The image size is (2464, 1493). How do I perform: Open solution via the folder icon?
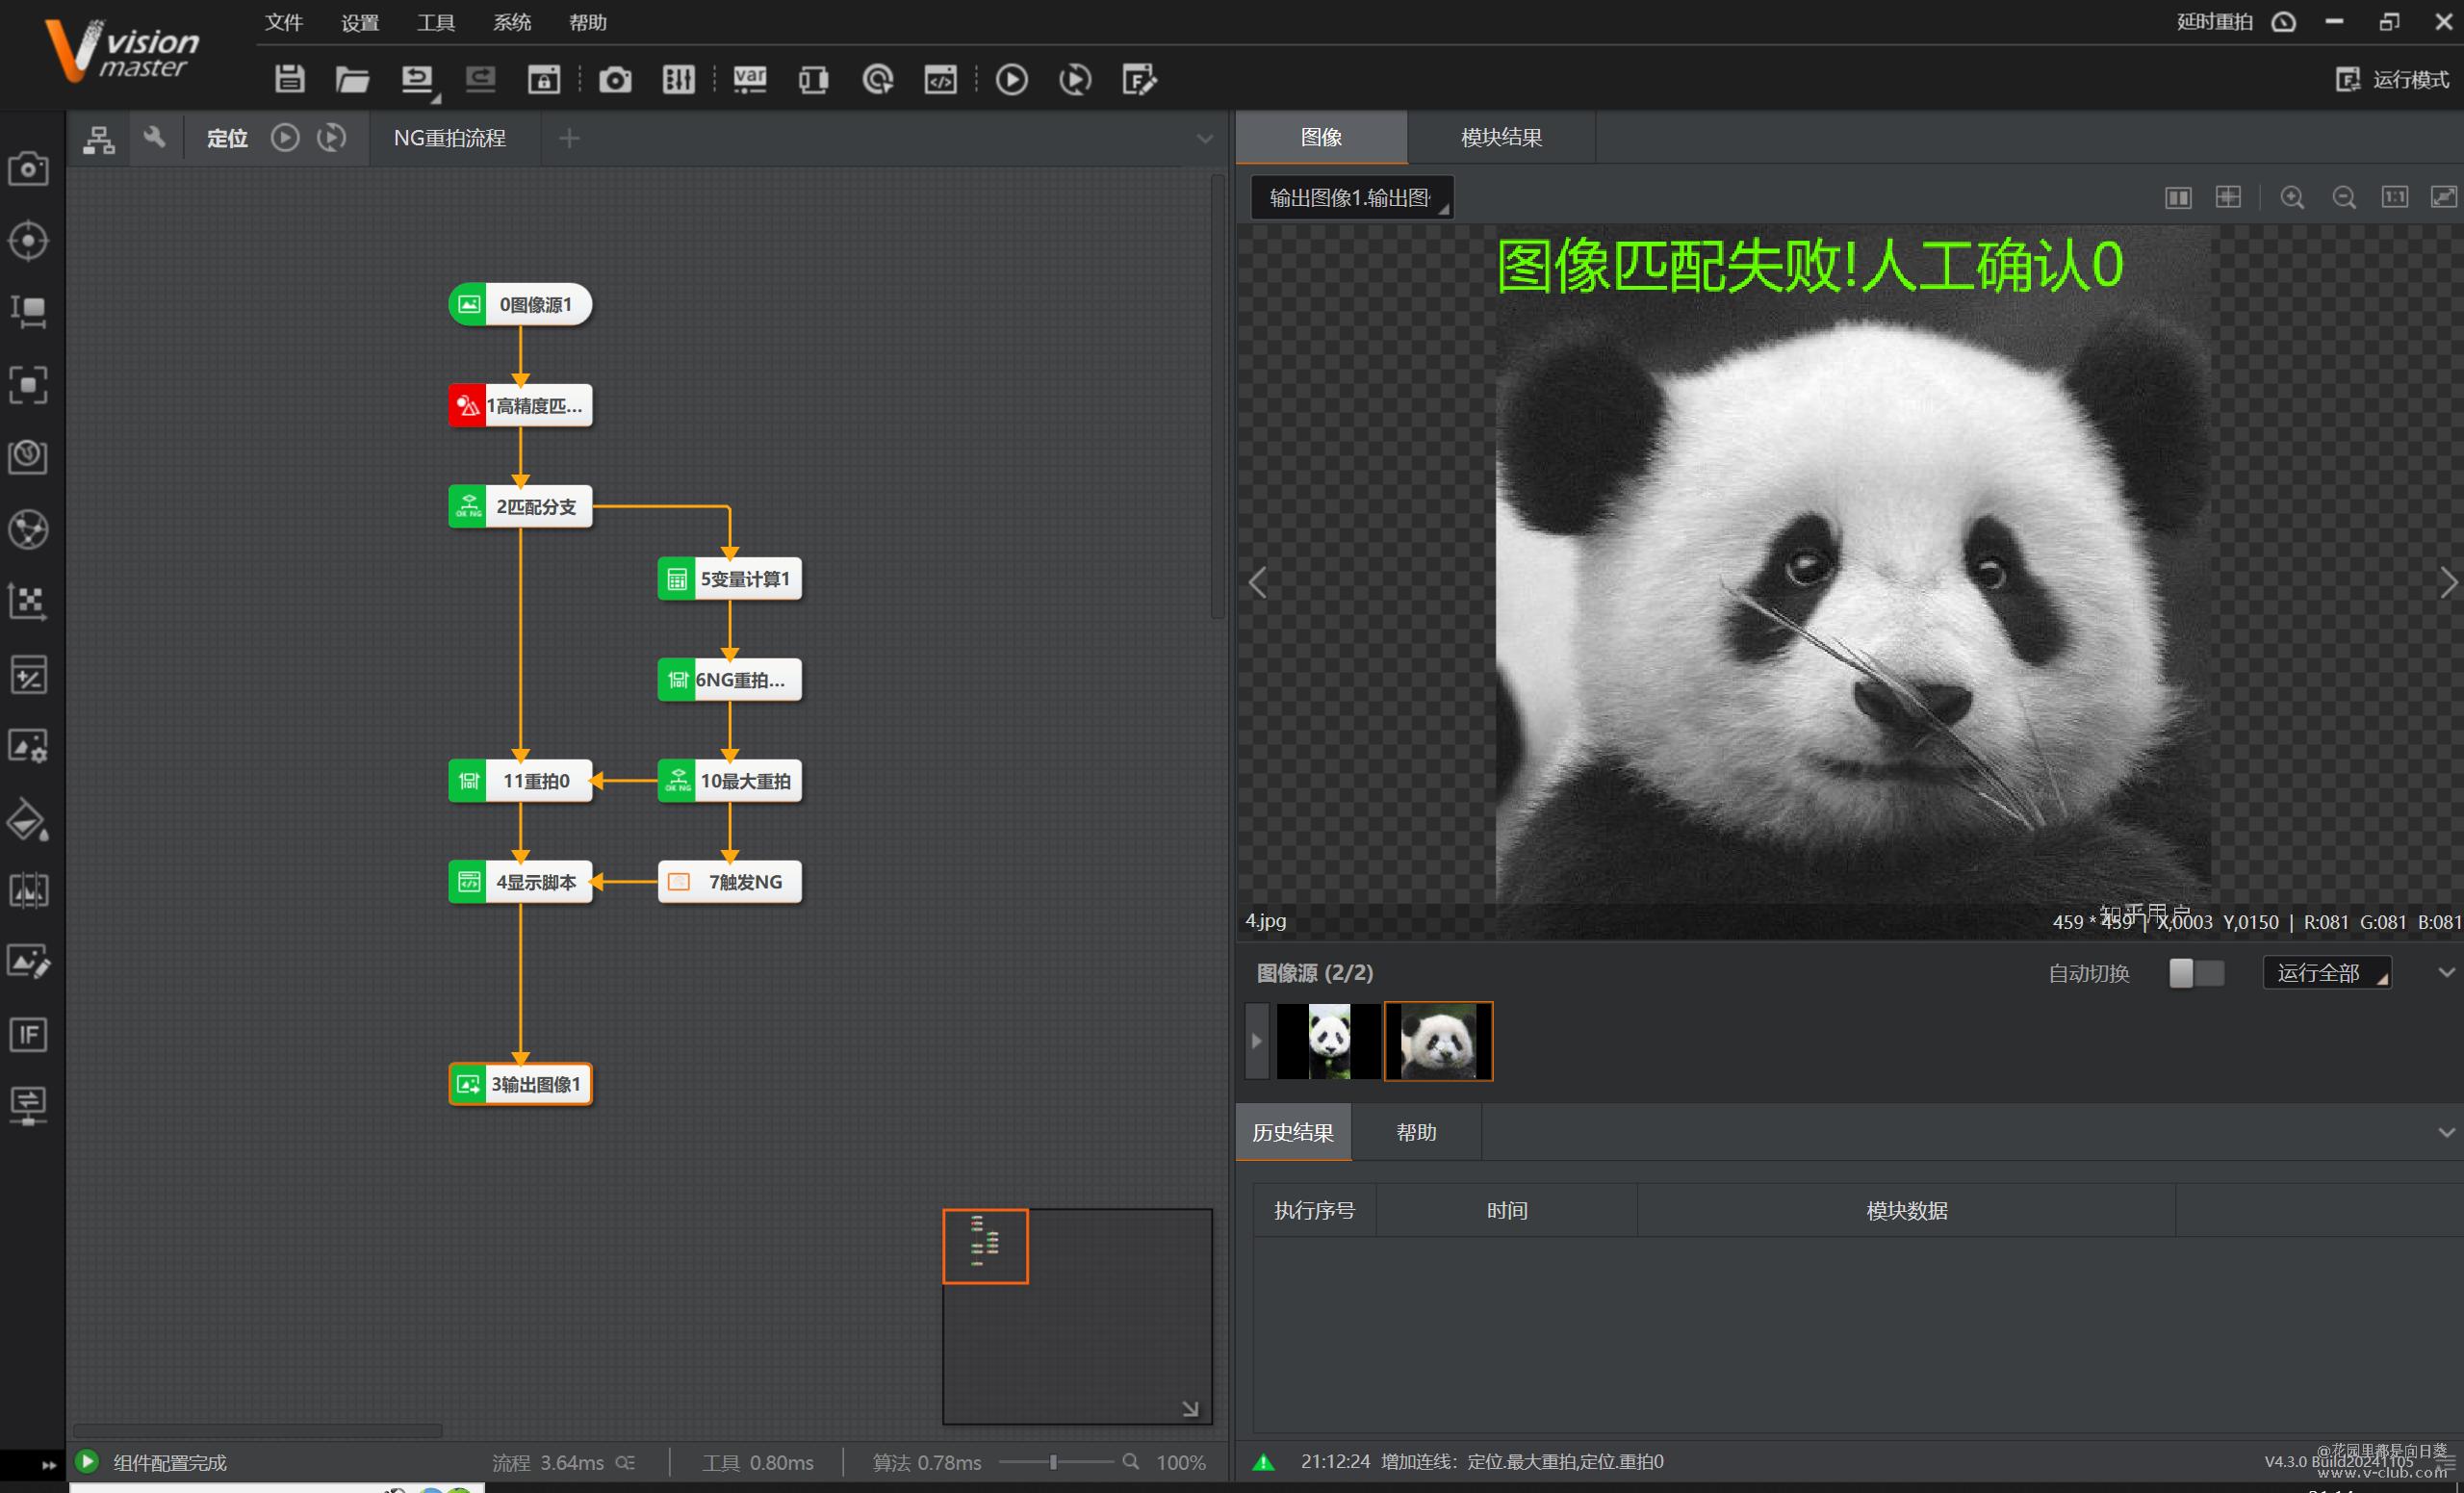click(x=352, y=79)
